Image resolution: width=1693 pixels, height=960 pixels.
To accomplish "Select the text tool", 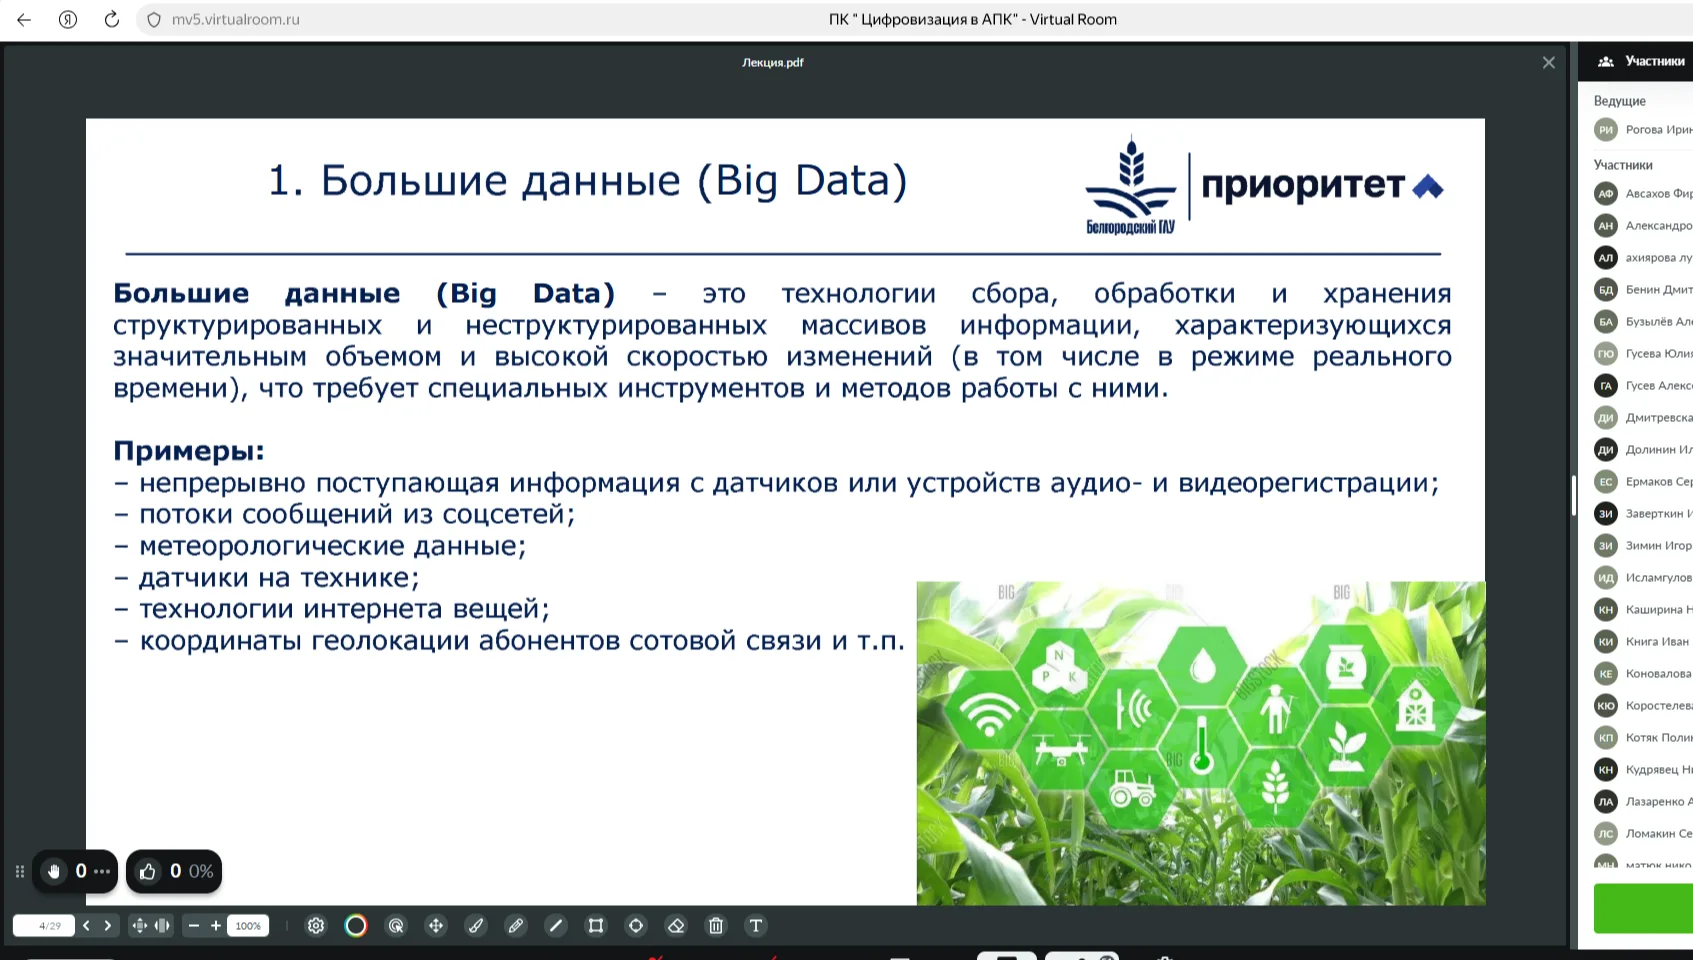I will [x=756, y=926].
